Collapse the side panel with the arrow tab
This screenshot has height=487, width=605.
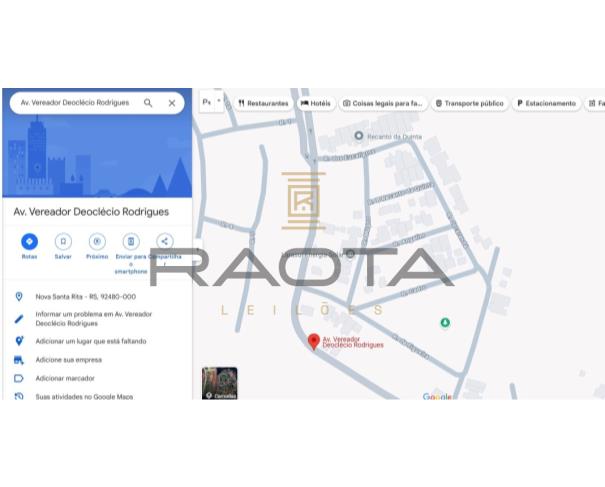[x=198, y=249]
